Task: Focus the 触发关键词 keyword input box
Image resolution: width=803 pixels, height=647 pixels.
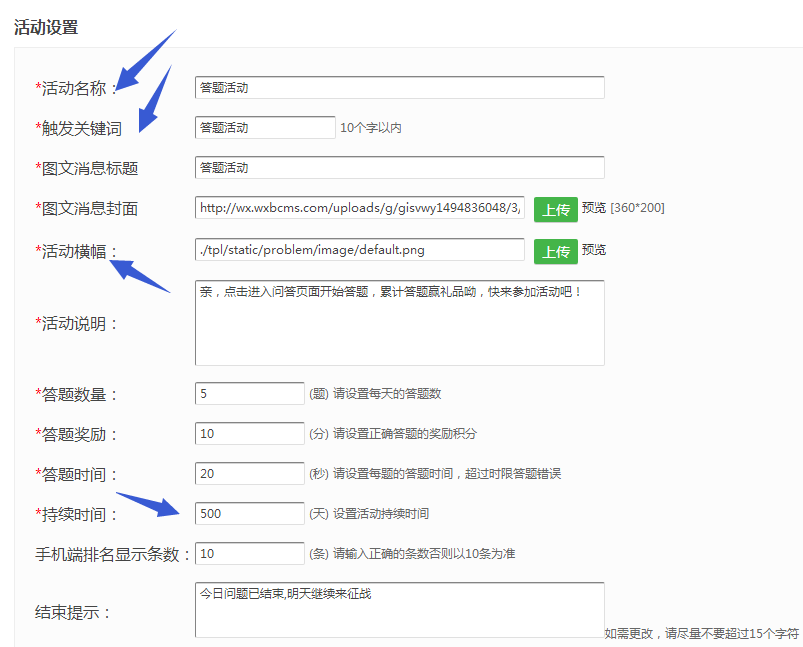Action: pos(265,127)
